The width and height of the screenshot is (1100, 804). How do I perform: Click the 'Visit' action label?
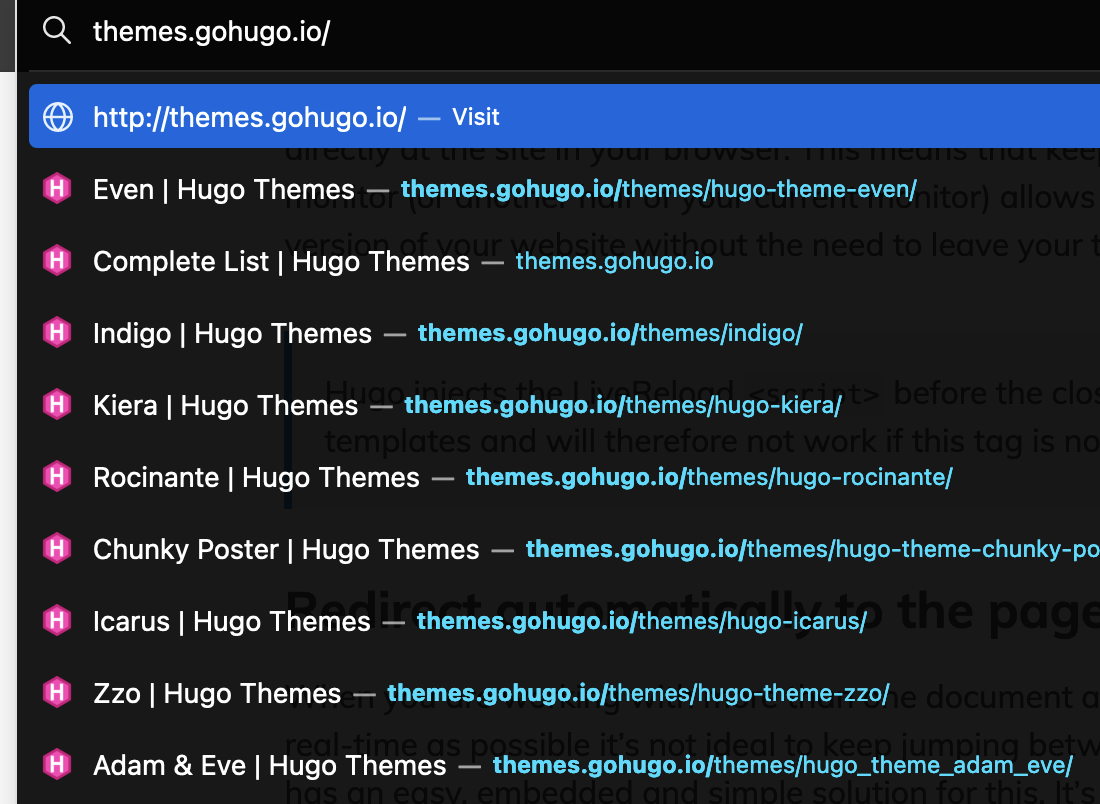point(476,116)
